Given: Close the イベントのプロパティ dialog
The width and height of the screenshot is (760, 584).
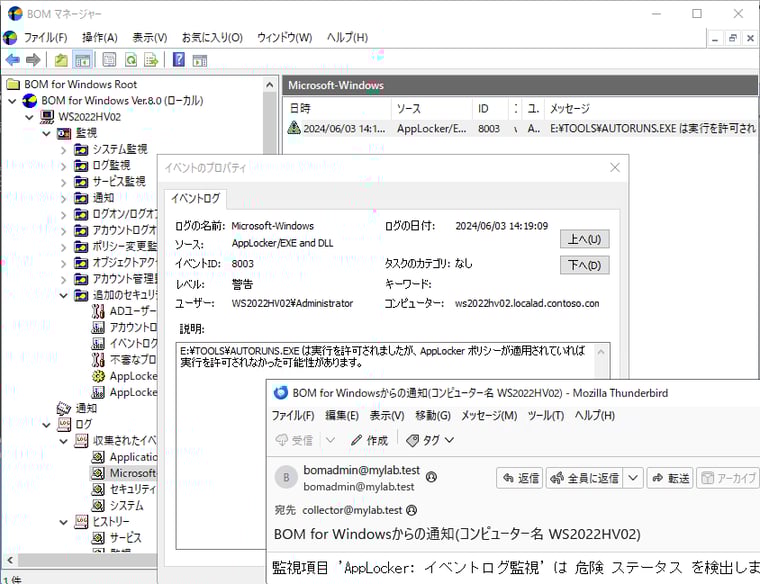Looking at the screenshot, I should tap(615, 167).
